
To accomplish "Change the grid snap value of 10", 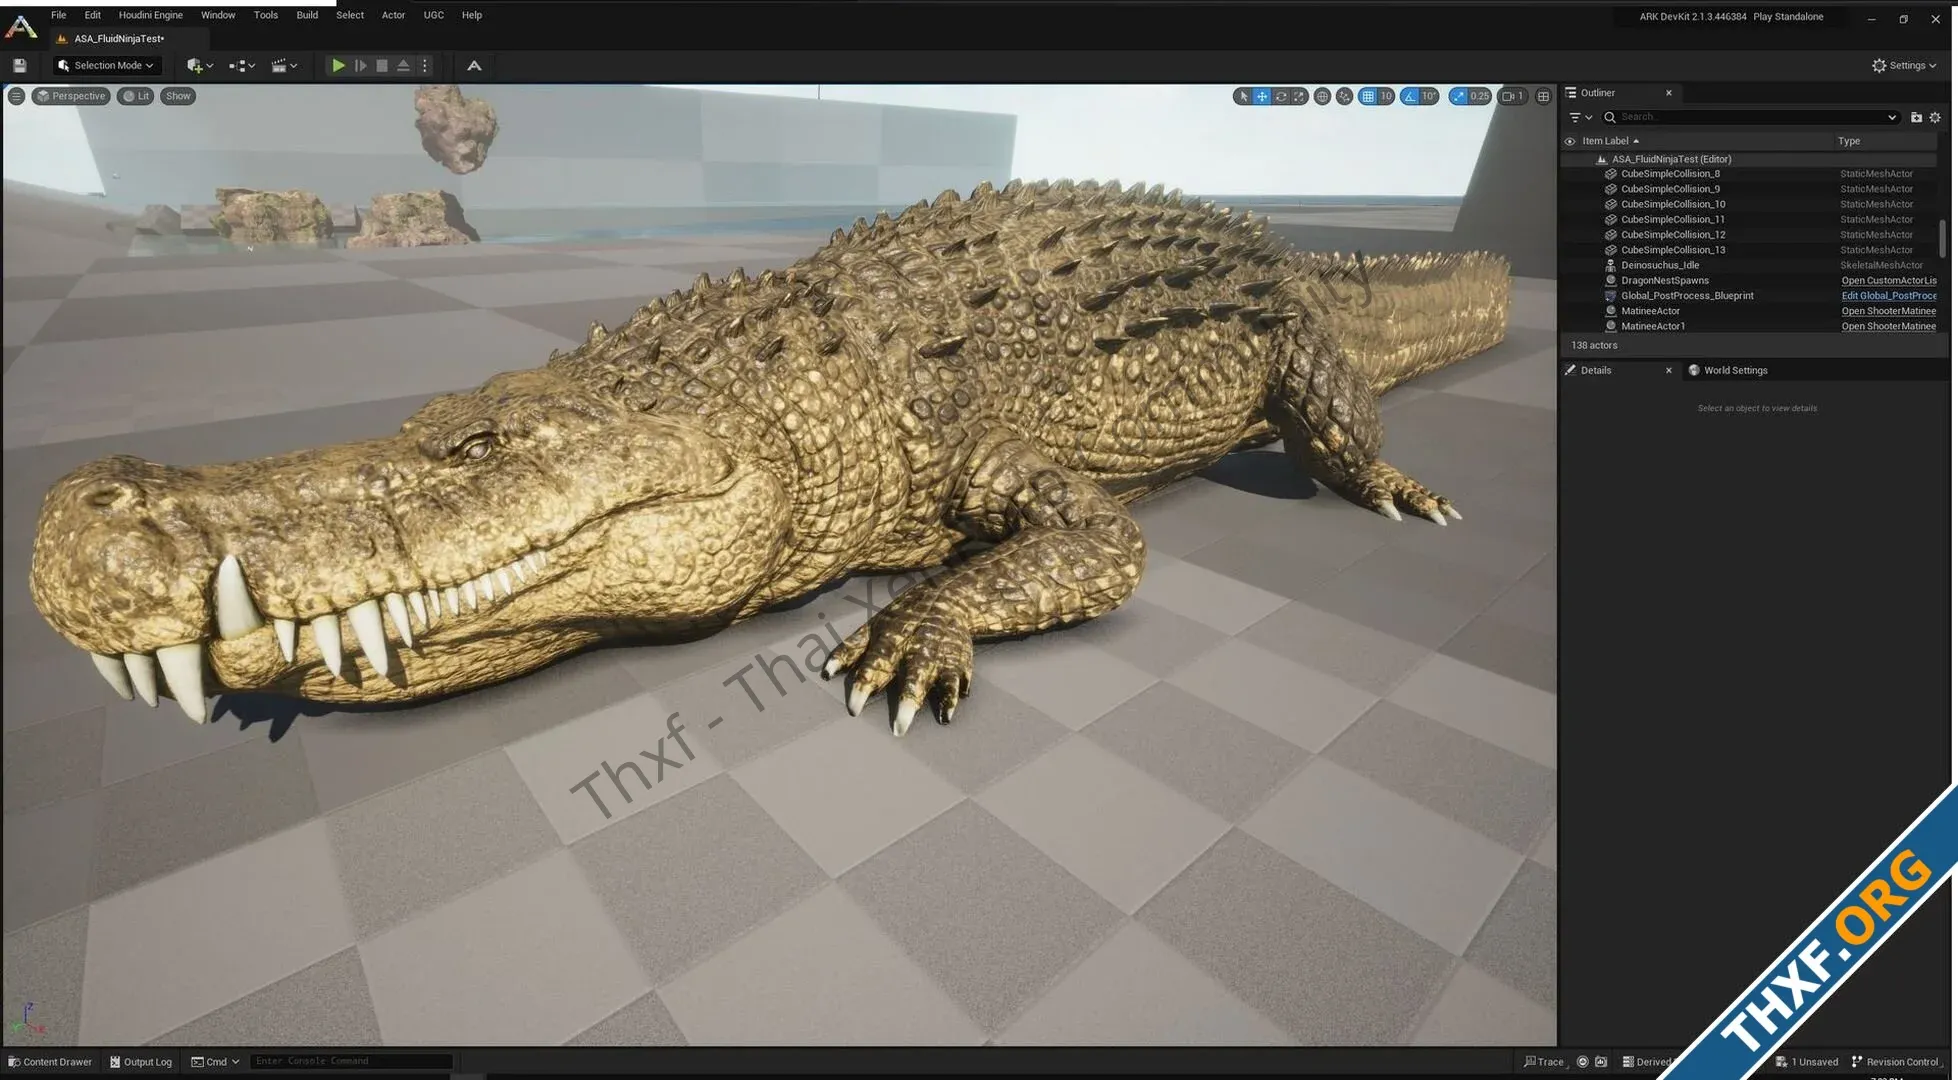I will [x=1386, y=96].
